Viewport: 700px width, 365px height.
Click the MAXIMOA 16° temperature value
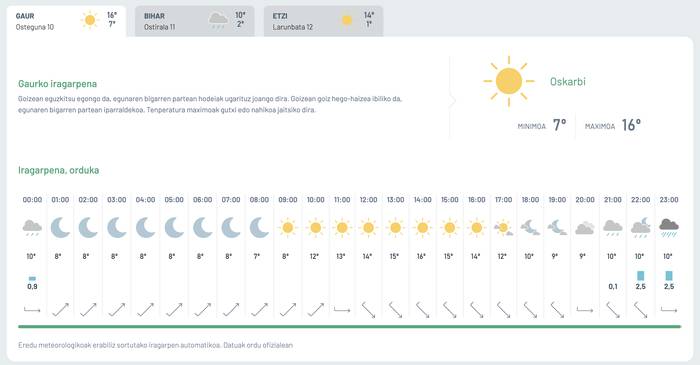click(631, 125)
